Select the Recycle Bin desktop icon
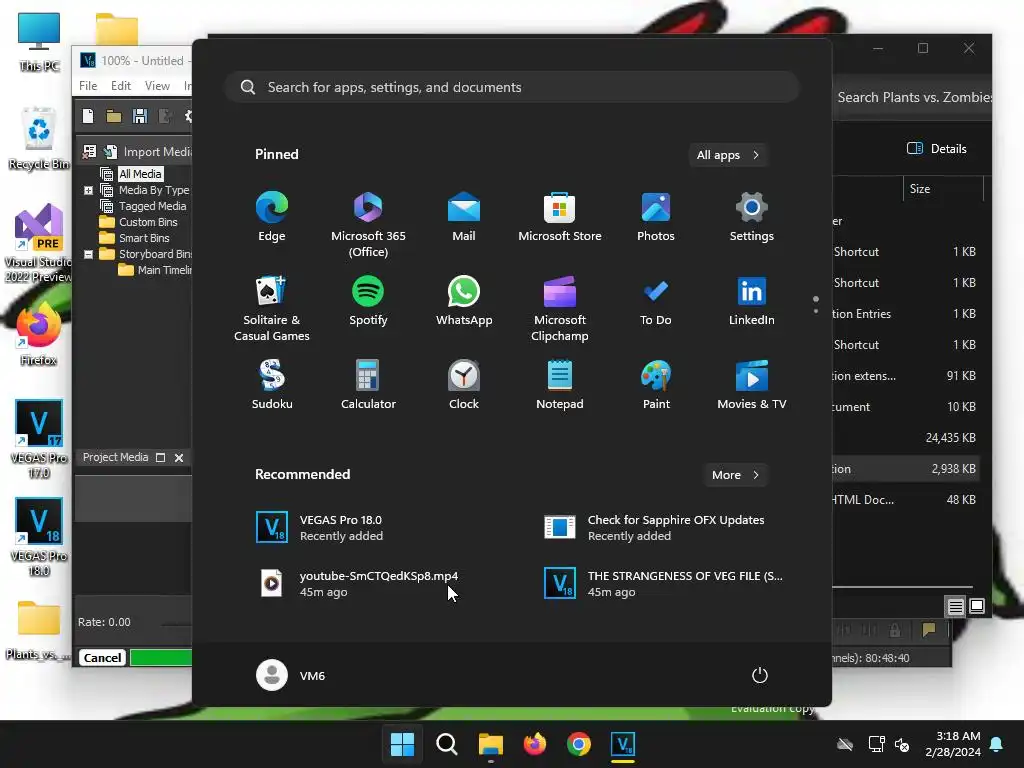Viewport: 1024px width, 768px height. pyautogui.click(x=39, y=138)
